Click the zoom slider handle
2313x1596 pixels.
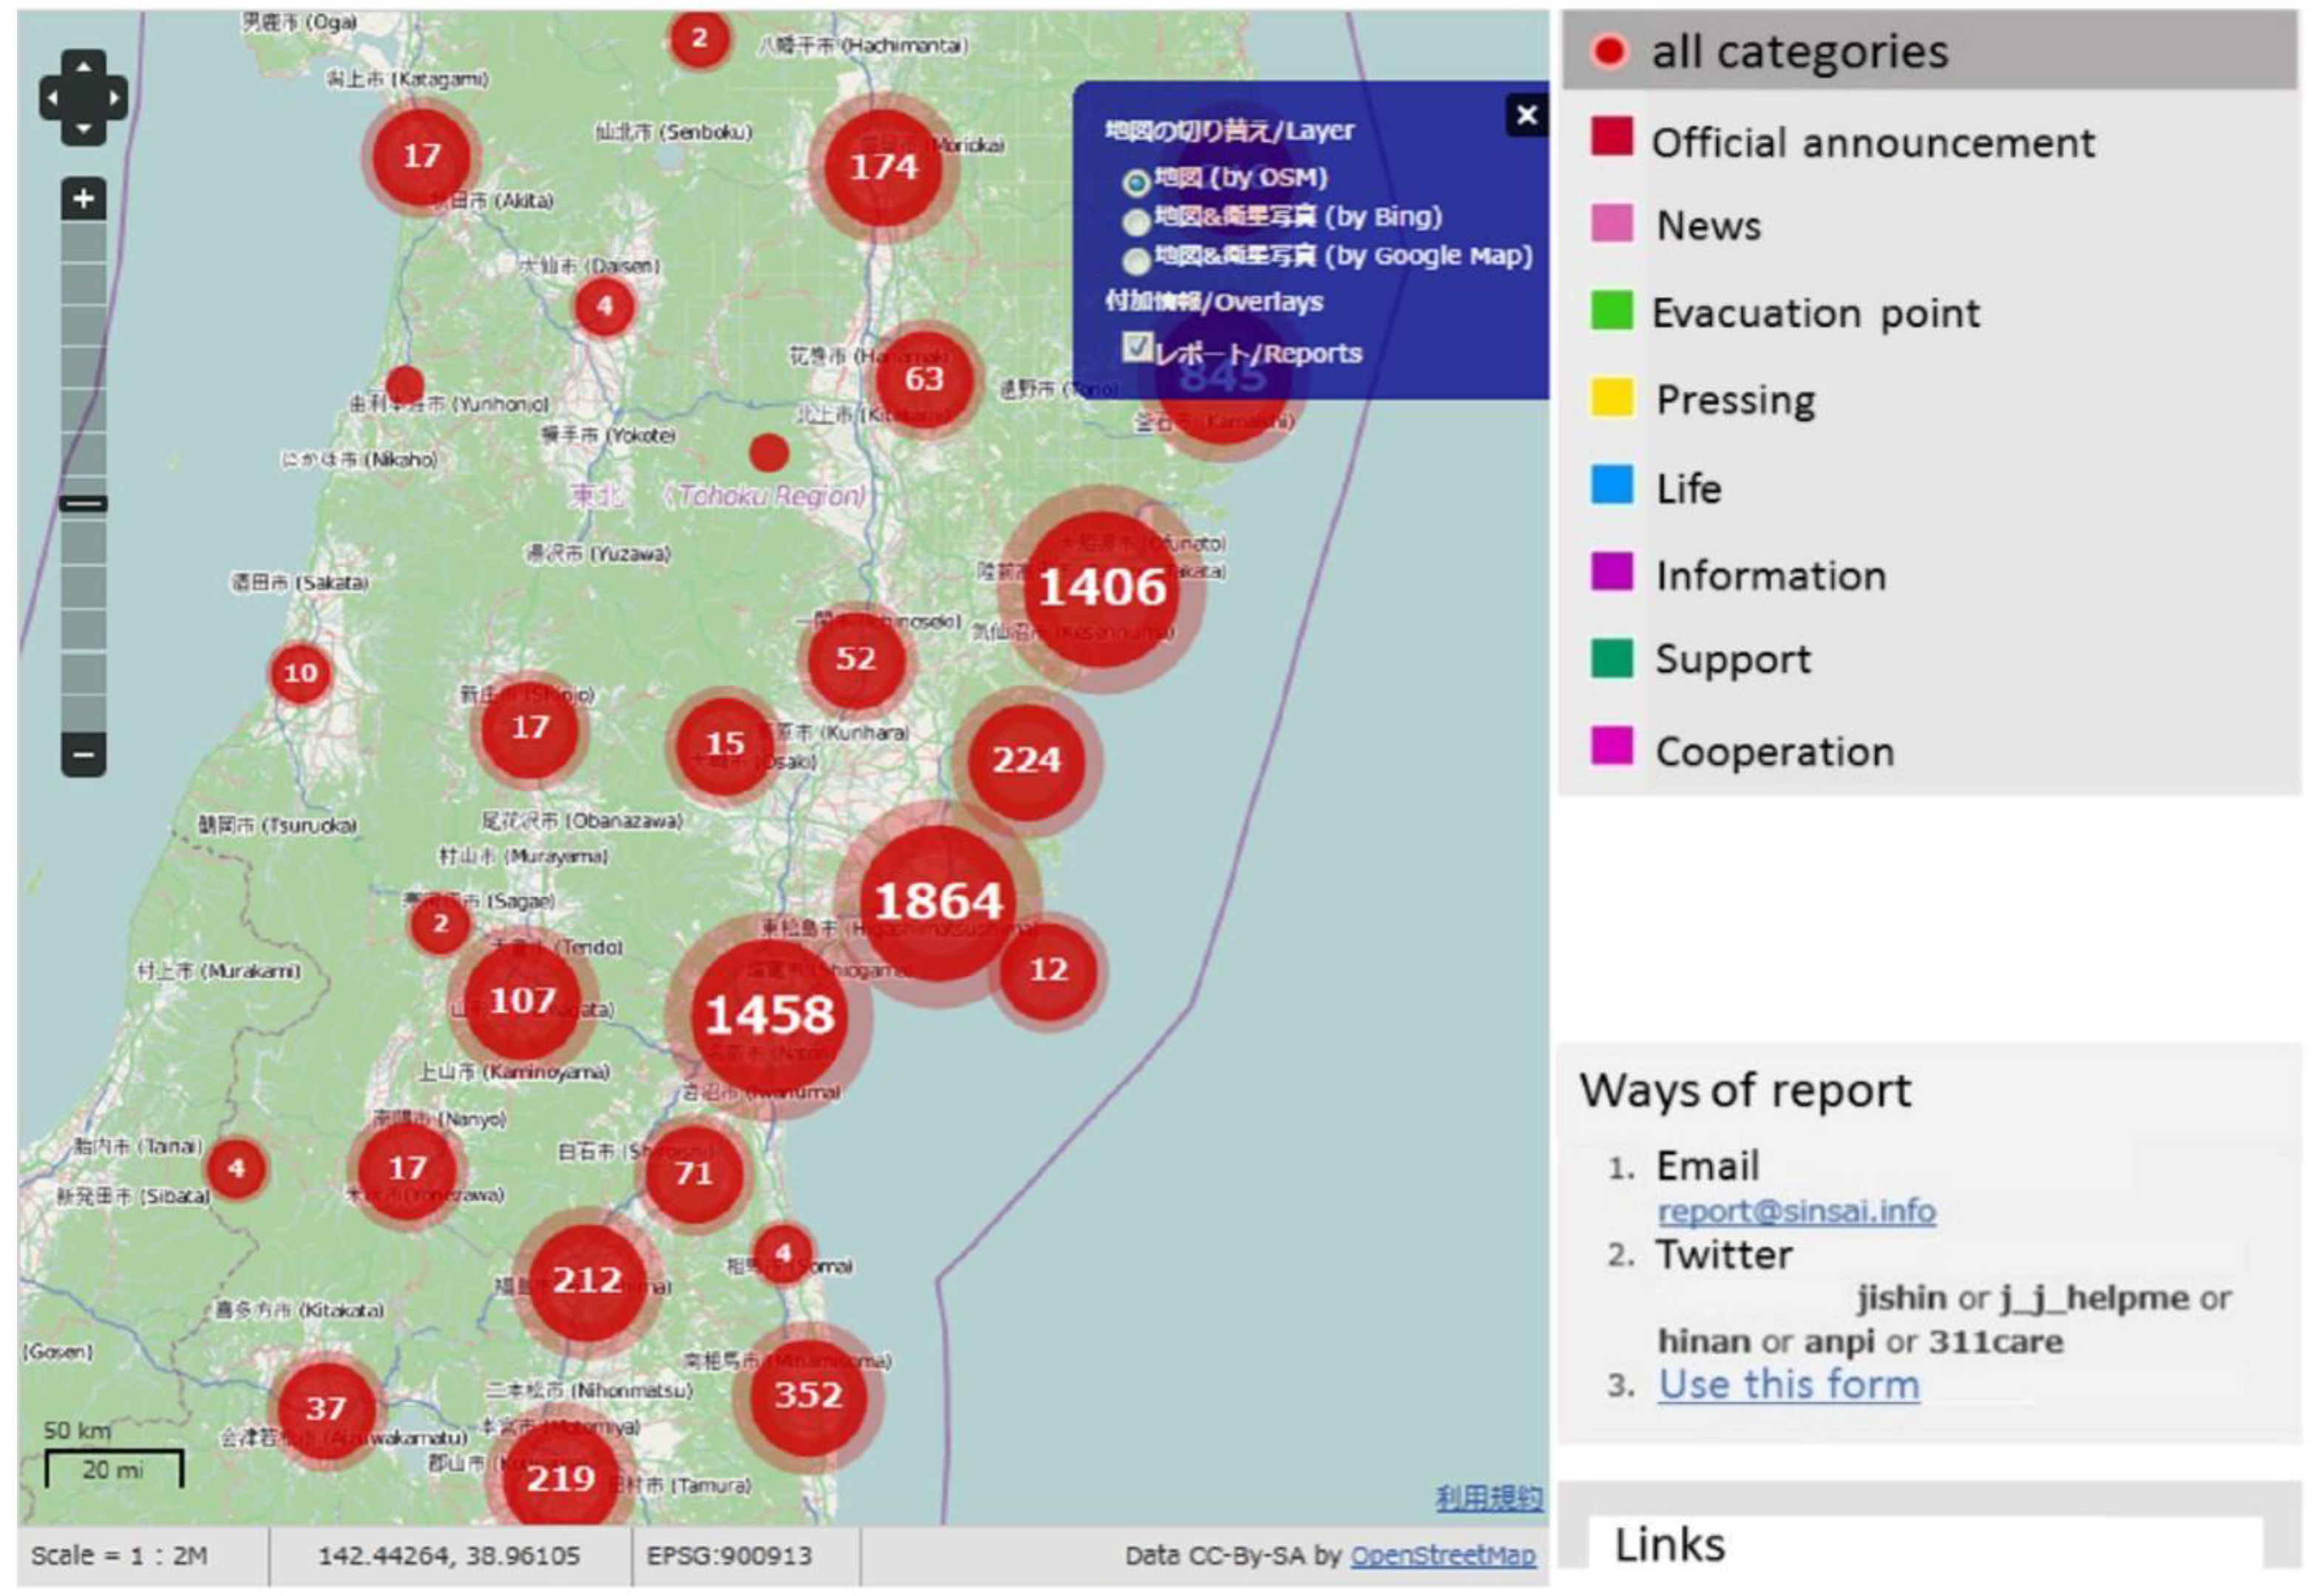[x=83, y=503]
